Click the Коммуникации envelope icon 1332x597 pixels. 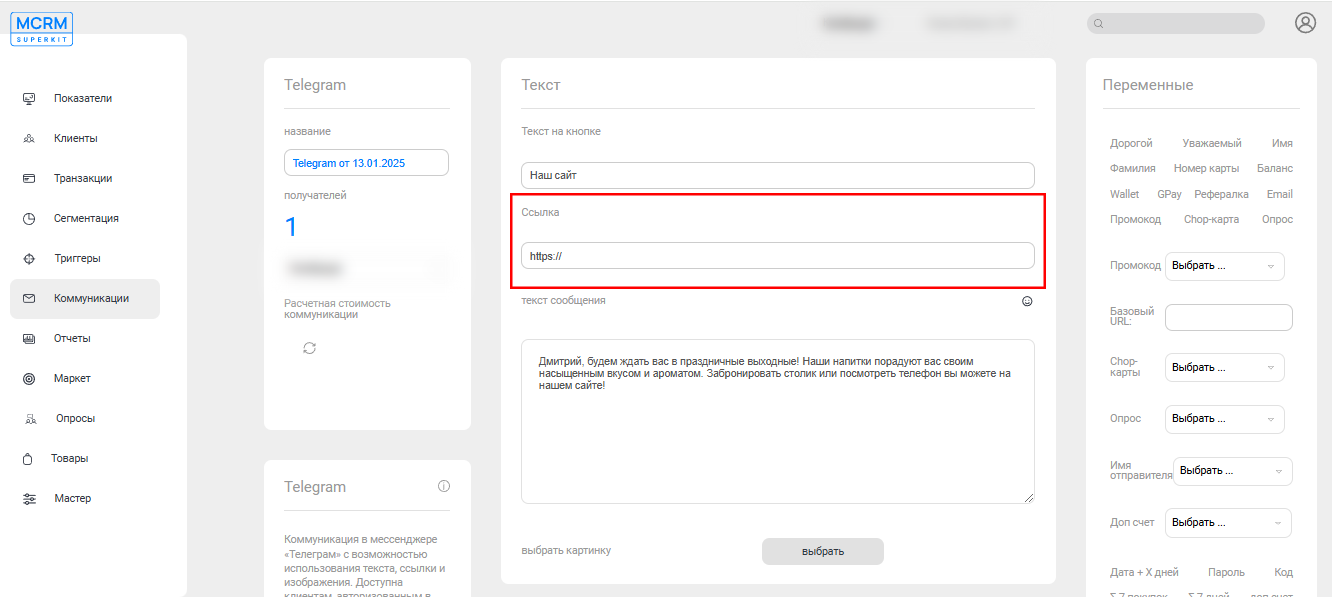pyautogui.click(x=29, y=298)
